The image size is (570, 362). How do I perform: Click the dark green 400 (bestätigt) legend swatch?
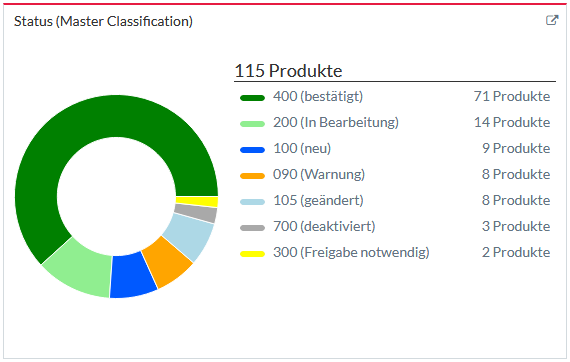click(x=252, y=98)
